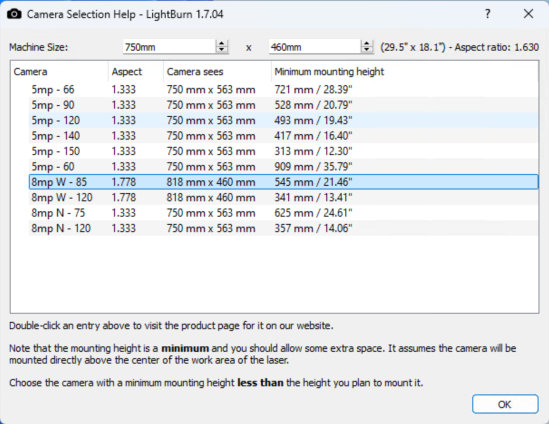The height and width of the screenshot is (424, 549).
Task: Select the 5mp - 60 camera row
Action: tap(283, 167)
